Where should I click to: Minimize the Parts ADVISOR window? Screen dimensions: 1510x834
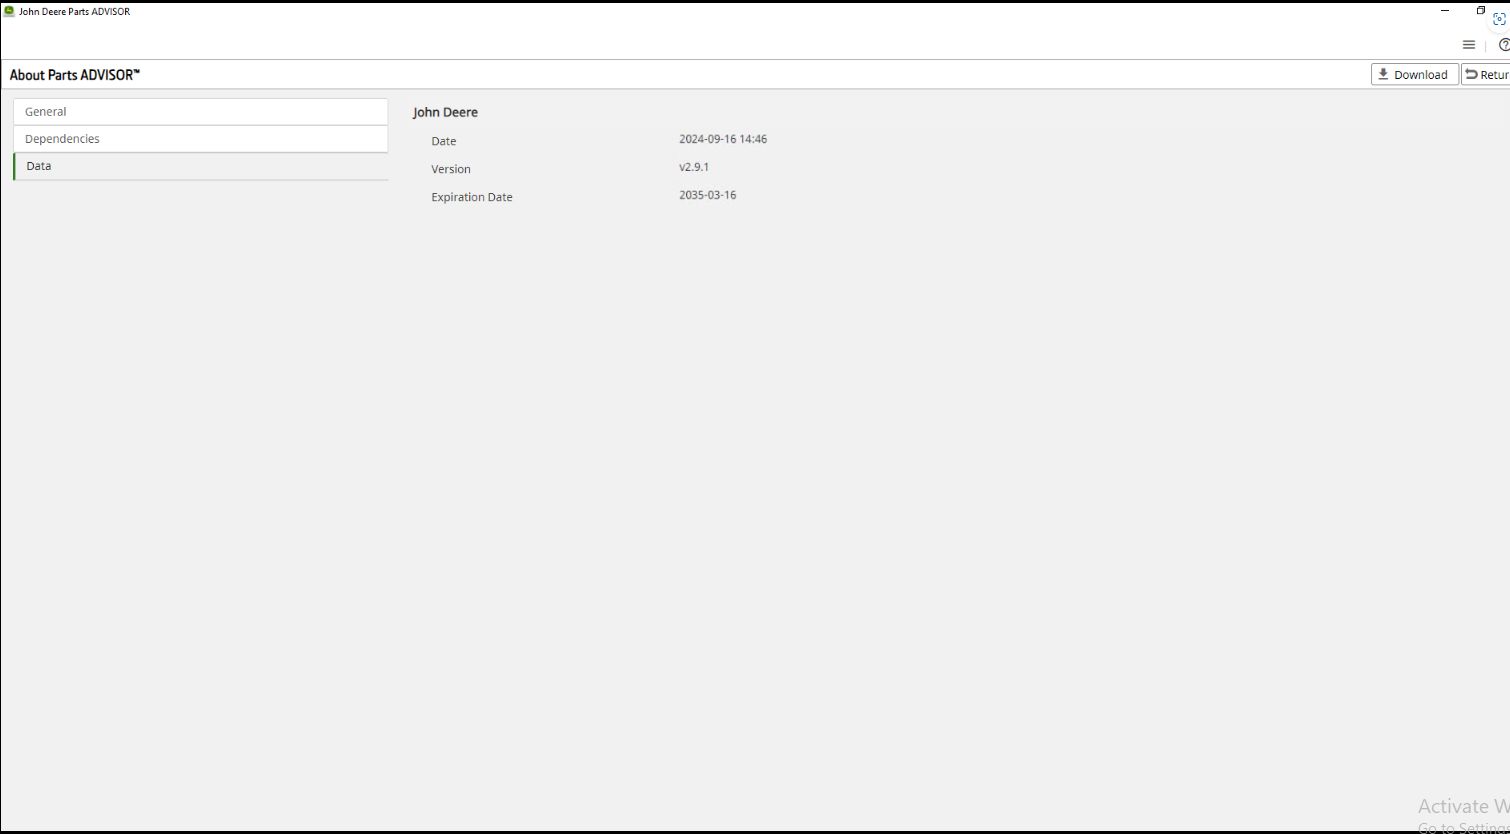[x=1446, y=11]
